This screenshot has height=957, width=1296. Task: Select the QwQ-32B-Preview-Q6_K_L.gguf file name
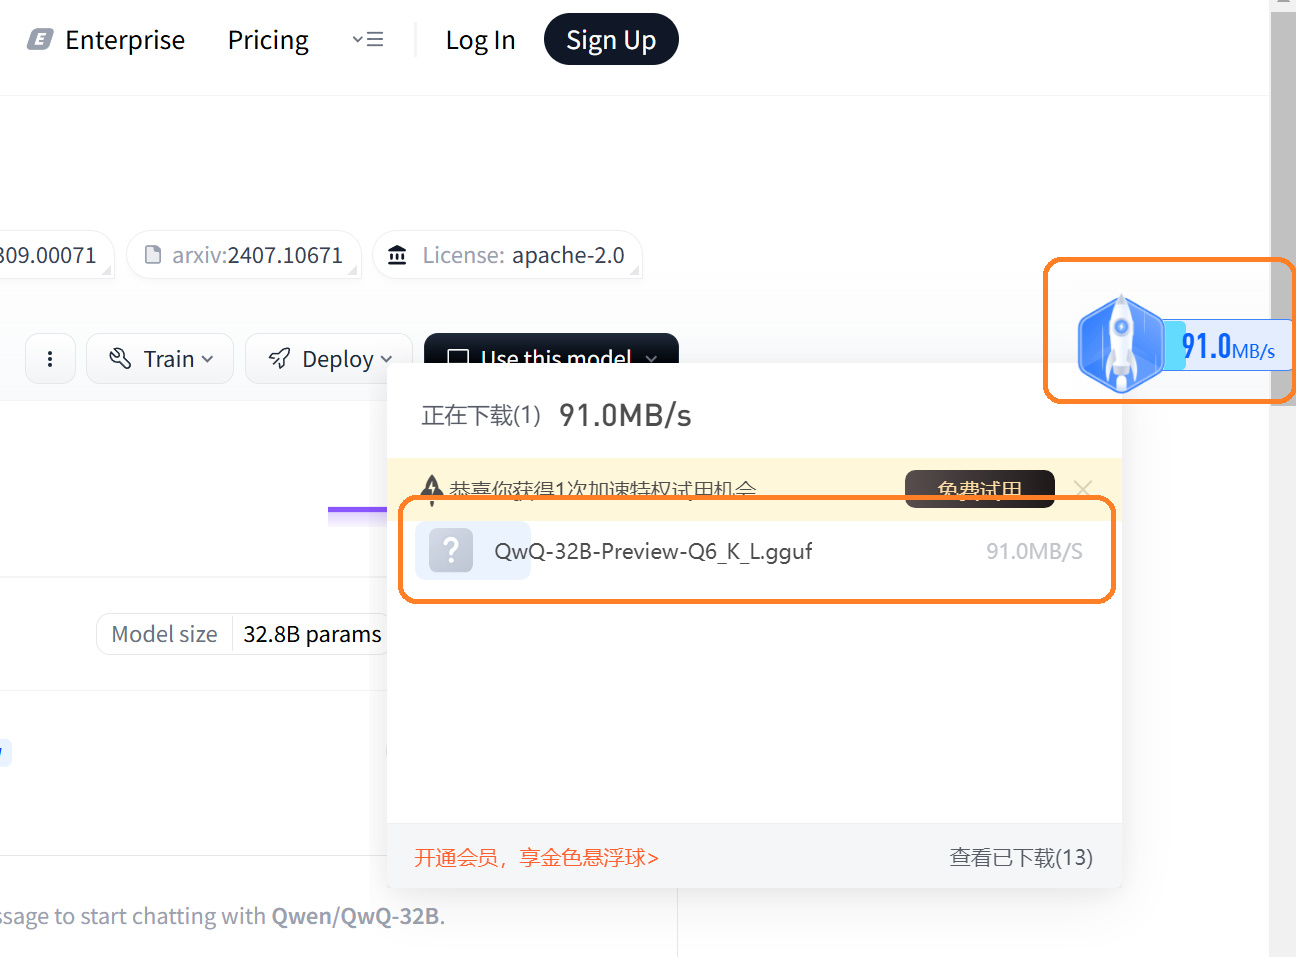click(x=653, y=551)
